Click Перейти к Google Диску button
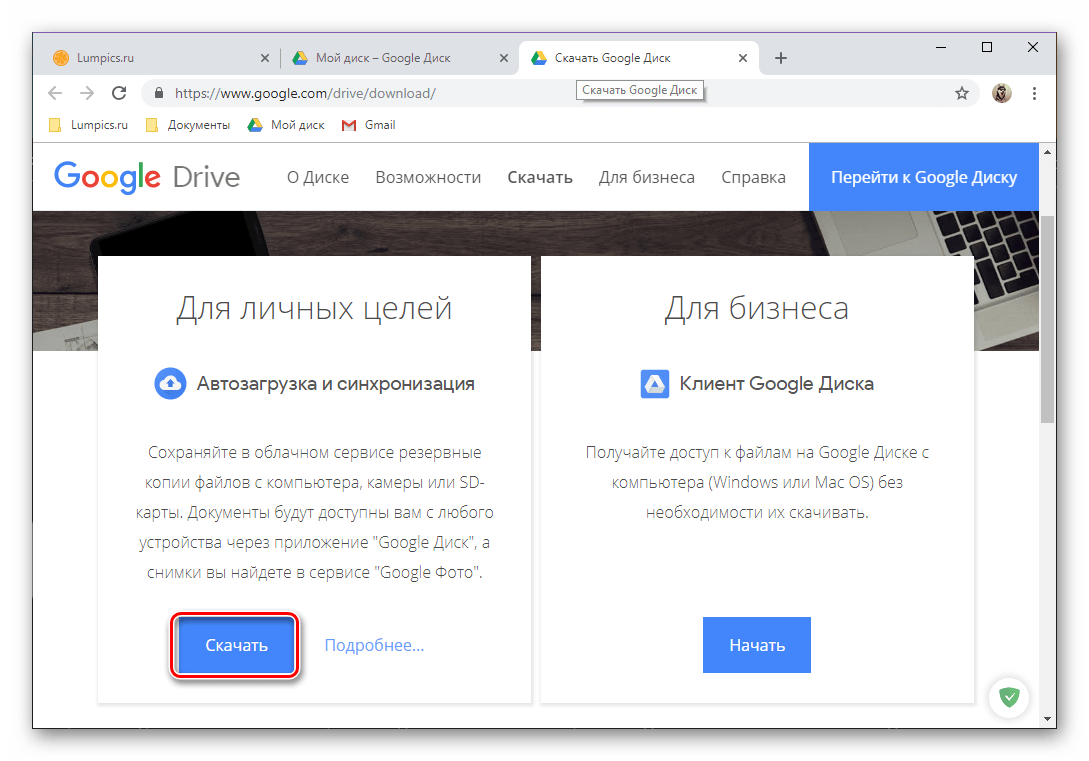1089x761 pixels. (x=924, y=177)
